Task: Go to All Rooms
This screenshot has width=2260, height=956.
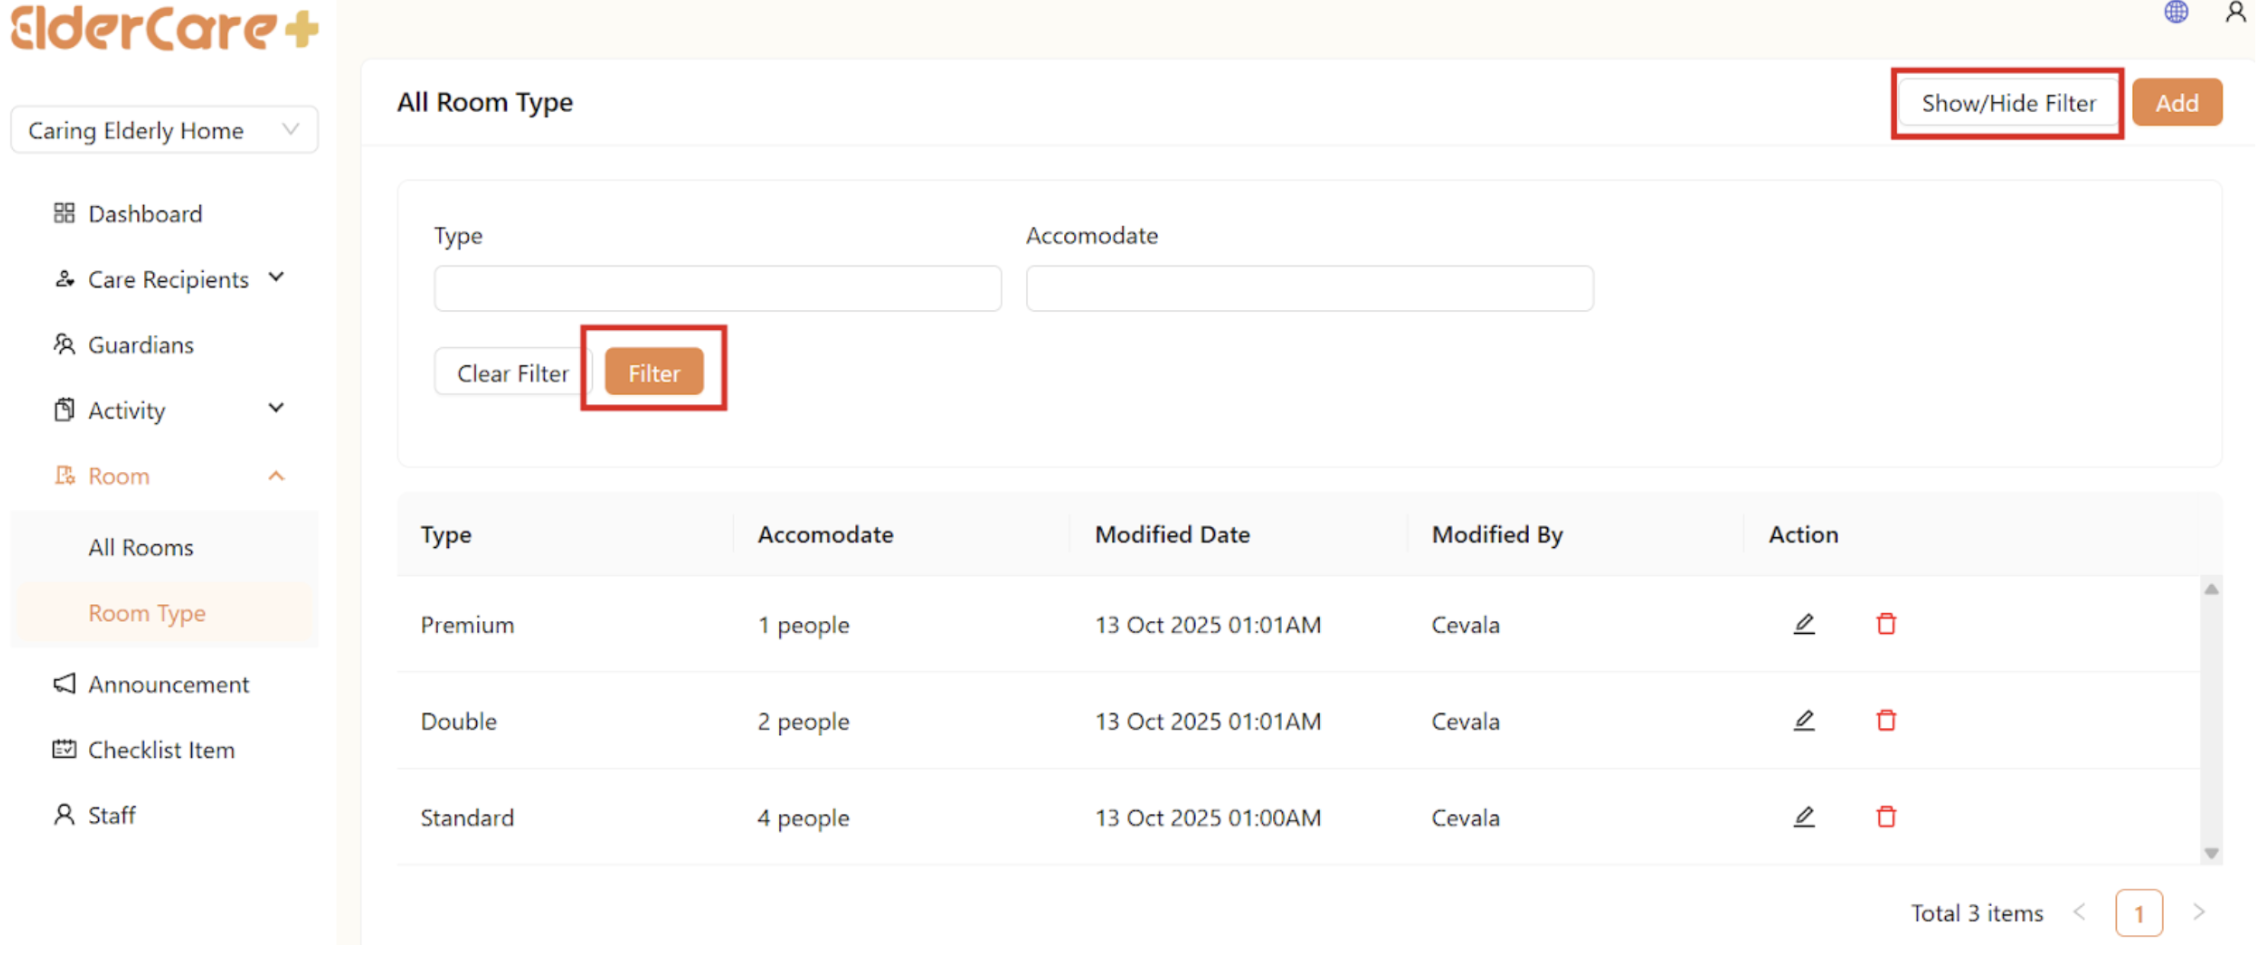Action: point(141,548)
